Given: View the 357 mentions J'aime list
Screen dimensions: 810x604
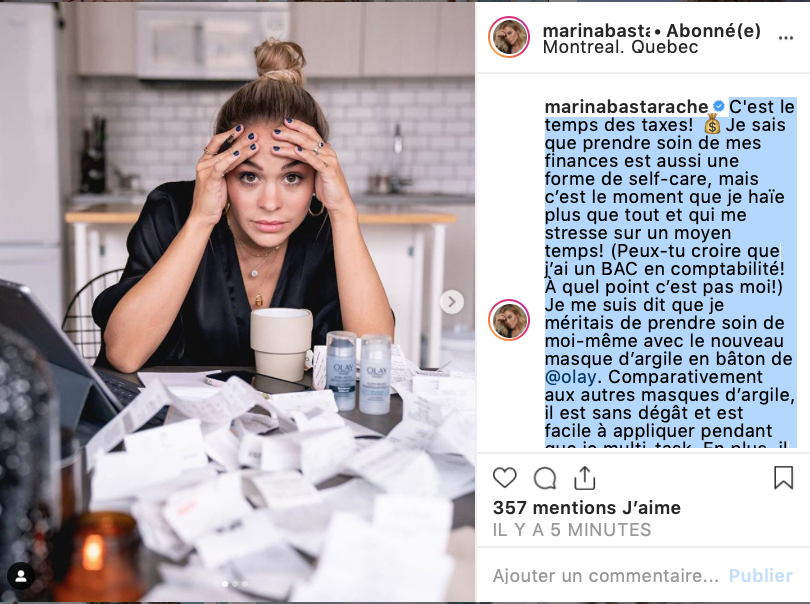Looking at the screenshot, I should tap(586, 507).
